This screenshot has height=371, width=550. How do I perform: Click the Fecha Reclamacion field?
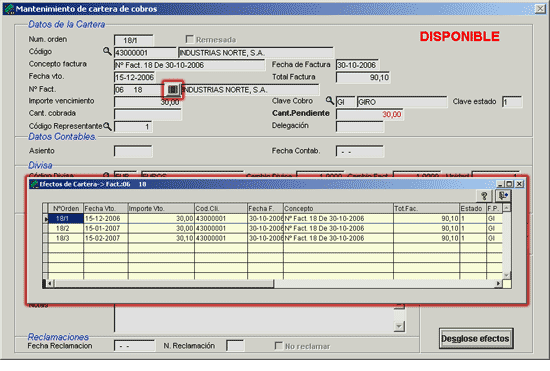(134, 346)
